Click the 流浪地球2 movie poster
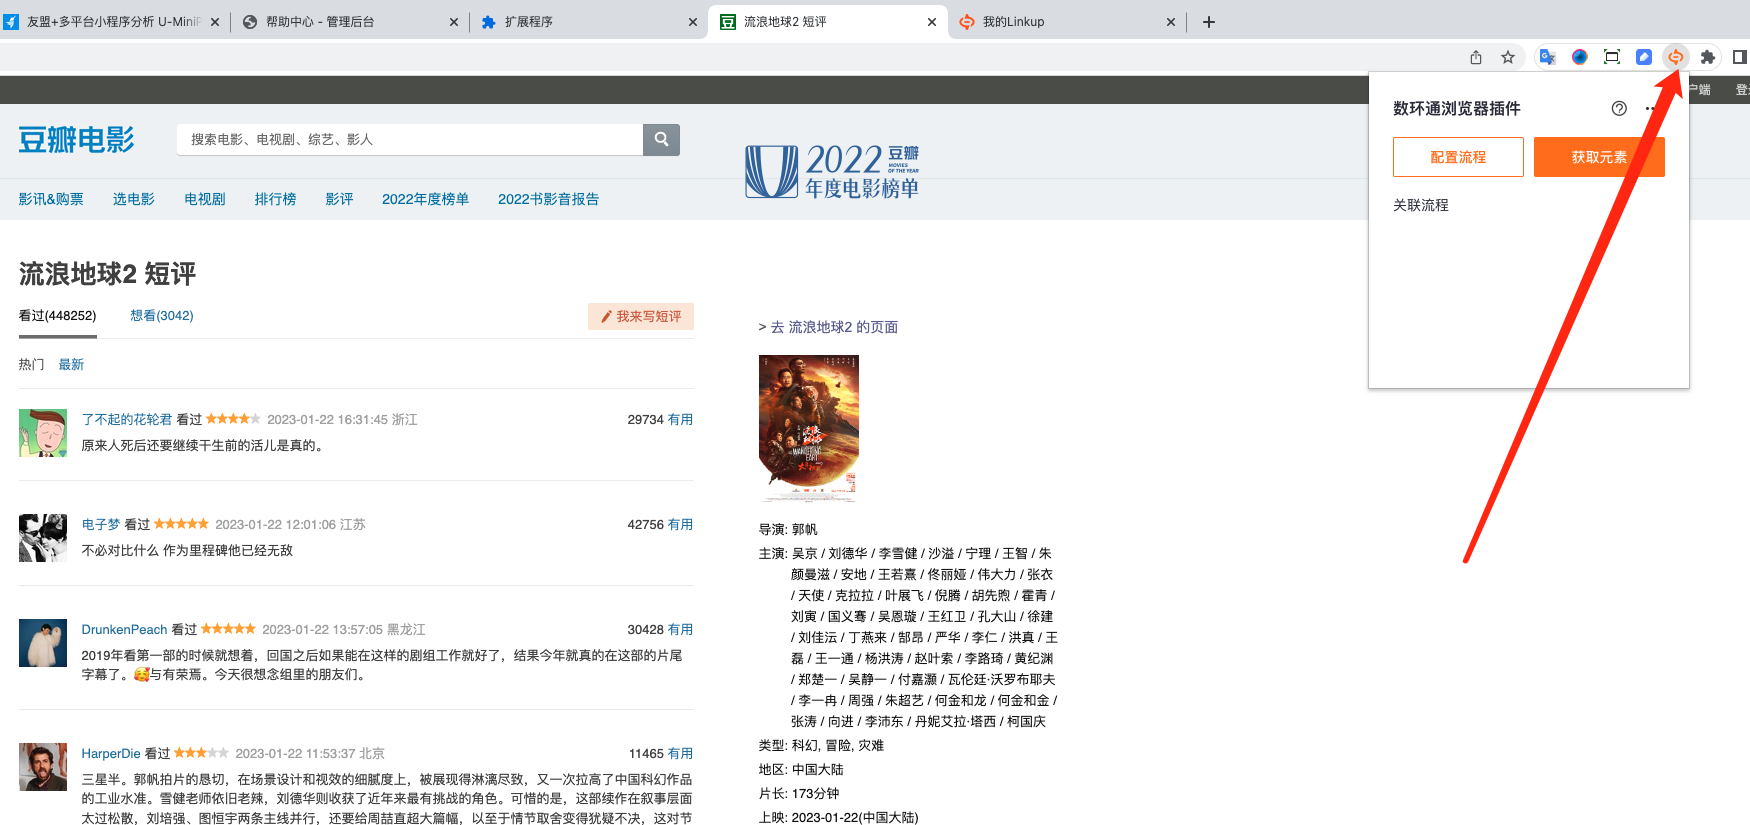1750x825 pixels. (809, 428)
